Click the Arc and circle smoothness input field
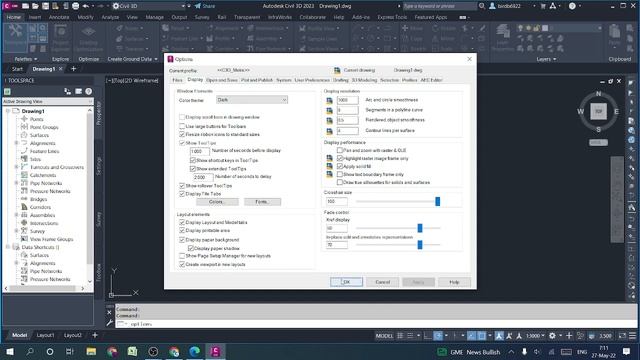The height and width of the screenshot is (360, 640). (347, 100)
